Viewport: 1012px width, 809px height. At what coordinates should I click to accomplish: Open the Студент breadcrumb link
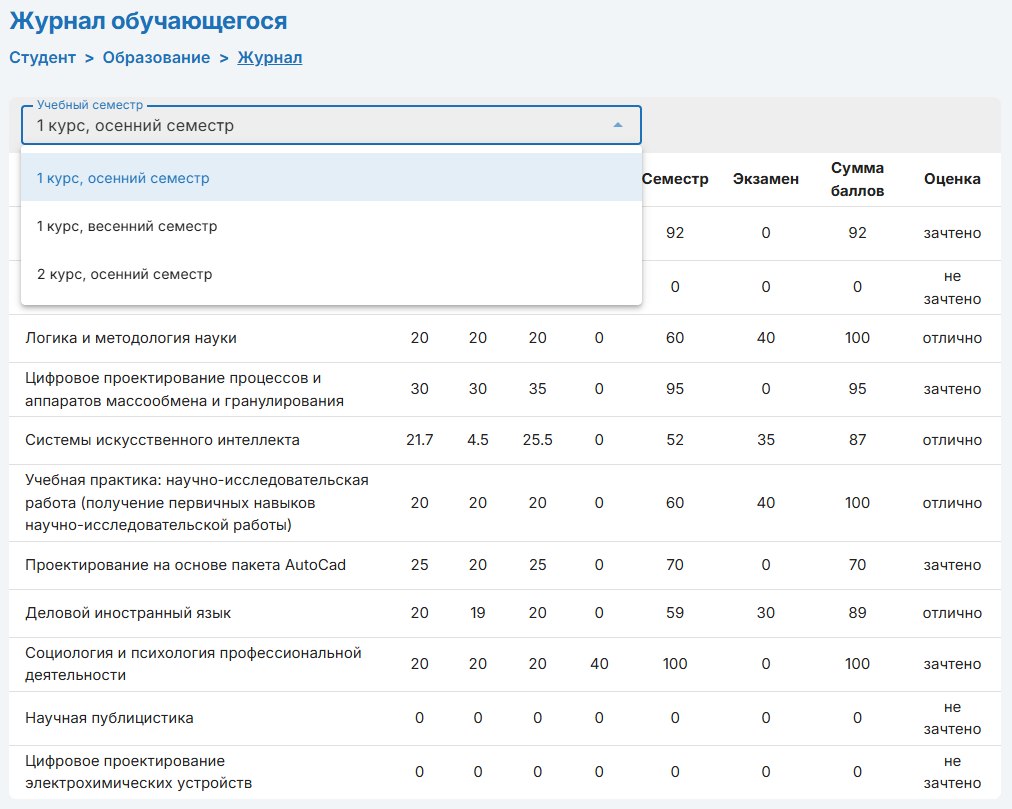click(43, 58)
